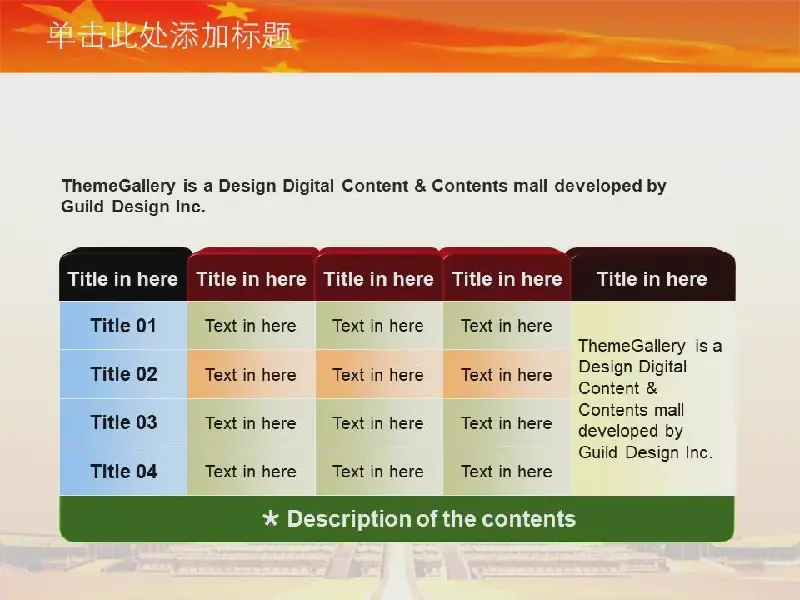
Task: Select the "Title 02" row label
Action: pyautogui.click(x=123, y=374)
